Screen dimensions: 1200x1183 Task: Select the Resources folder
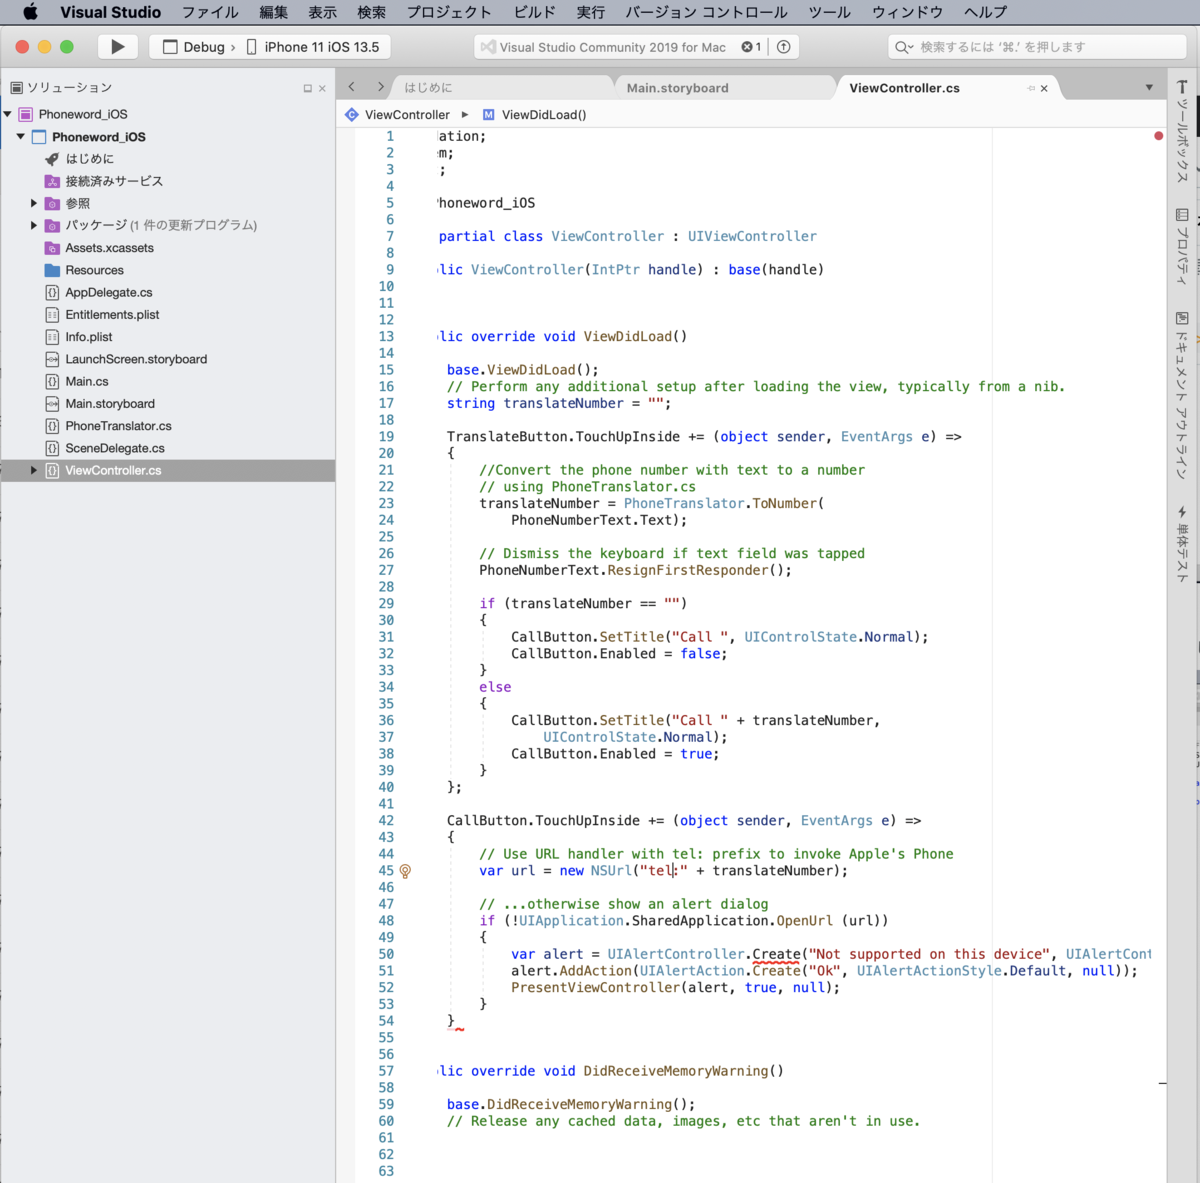[x=94, y=270]
